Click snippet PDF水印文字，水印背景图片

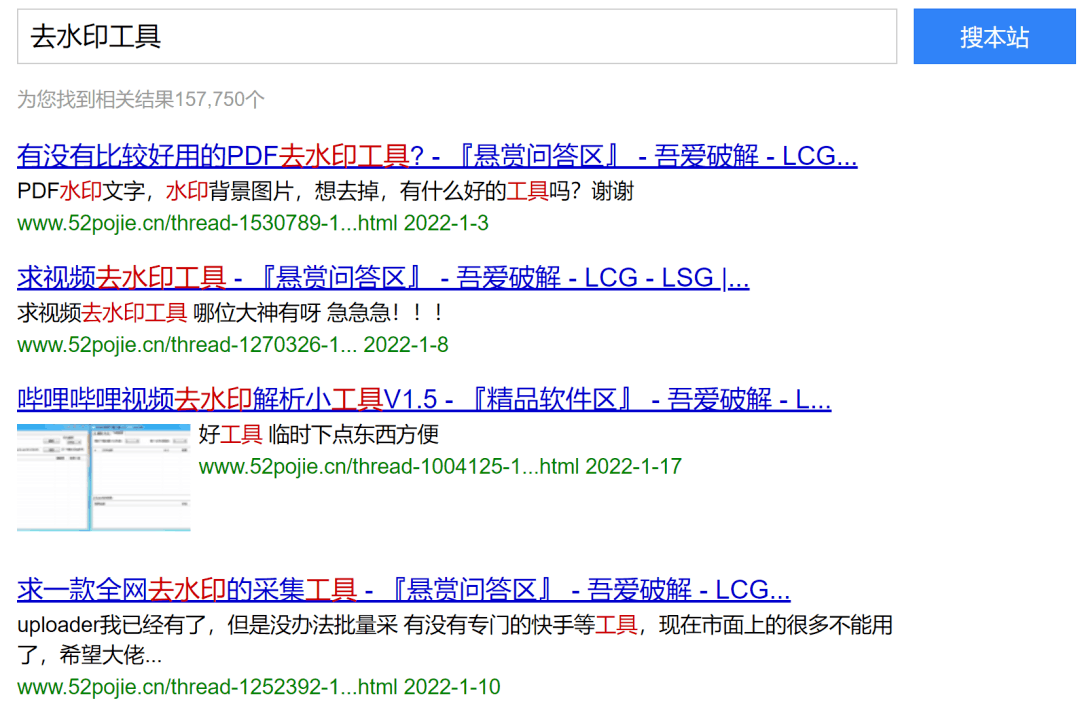click(325, 191)
